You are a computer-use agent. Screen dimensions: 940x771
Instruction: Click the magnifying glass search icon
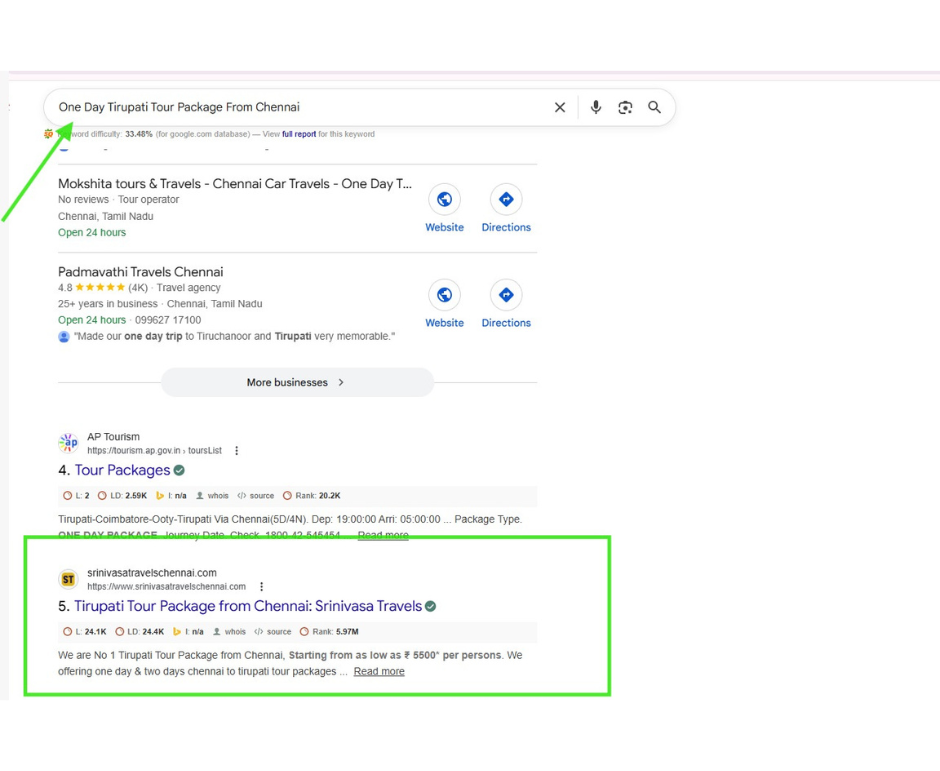coord(654,107)
